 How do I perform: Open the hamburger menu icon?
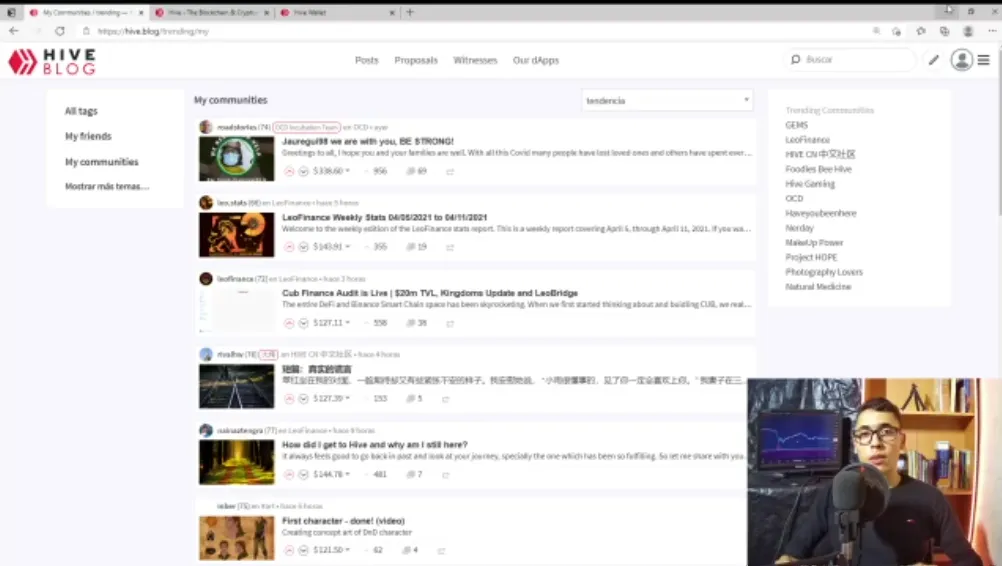[x=983, y=60]
